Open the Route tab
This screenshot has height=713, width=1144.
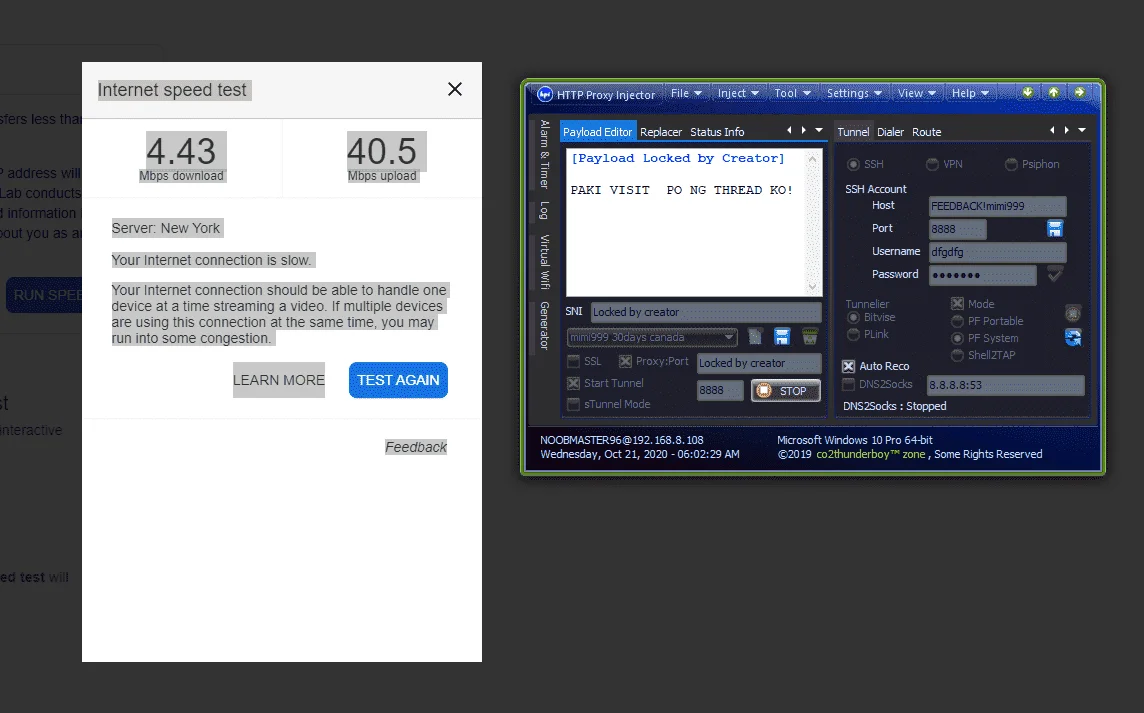click(927, 132)
